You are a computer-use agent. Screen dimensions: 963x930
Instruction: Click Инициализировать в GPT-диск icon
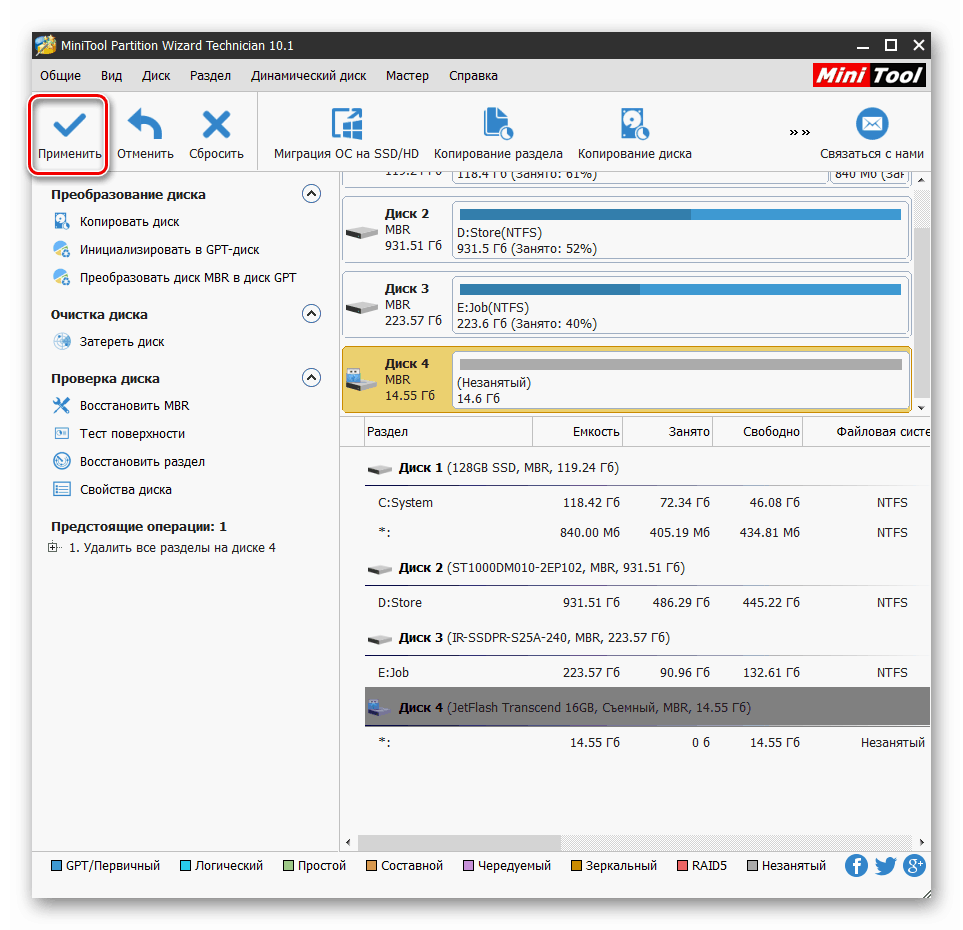(x=61, y=249)
